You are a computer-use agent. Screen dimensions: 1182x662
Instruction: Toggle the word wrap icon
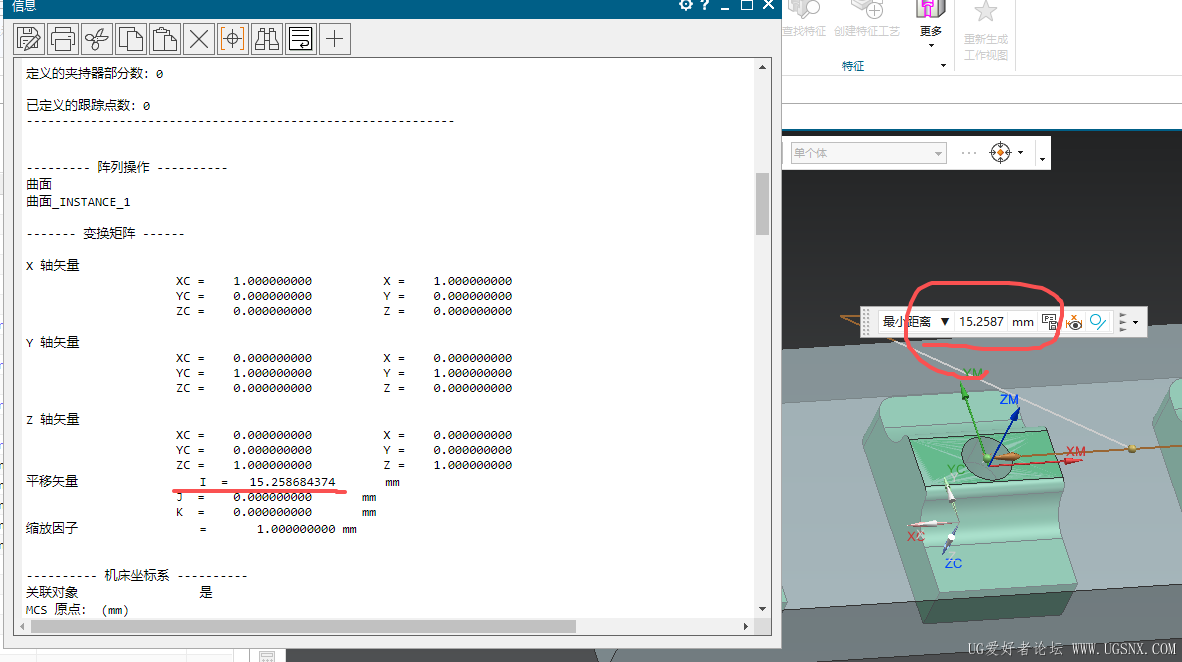pyautogui.click(x=301, y=39)
